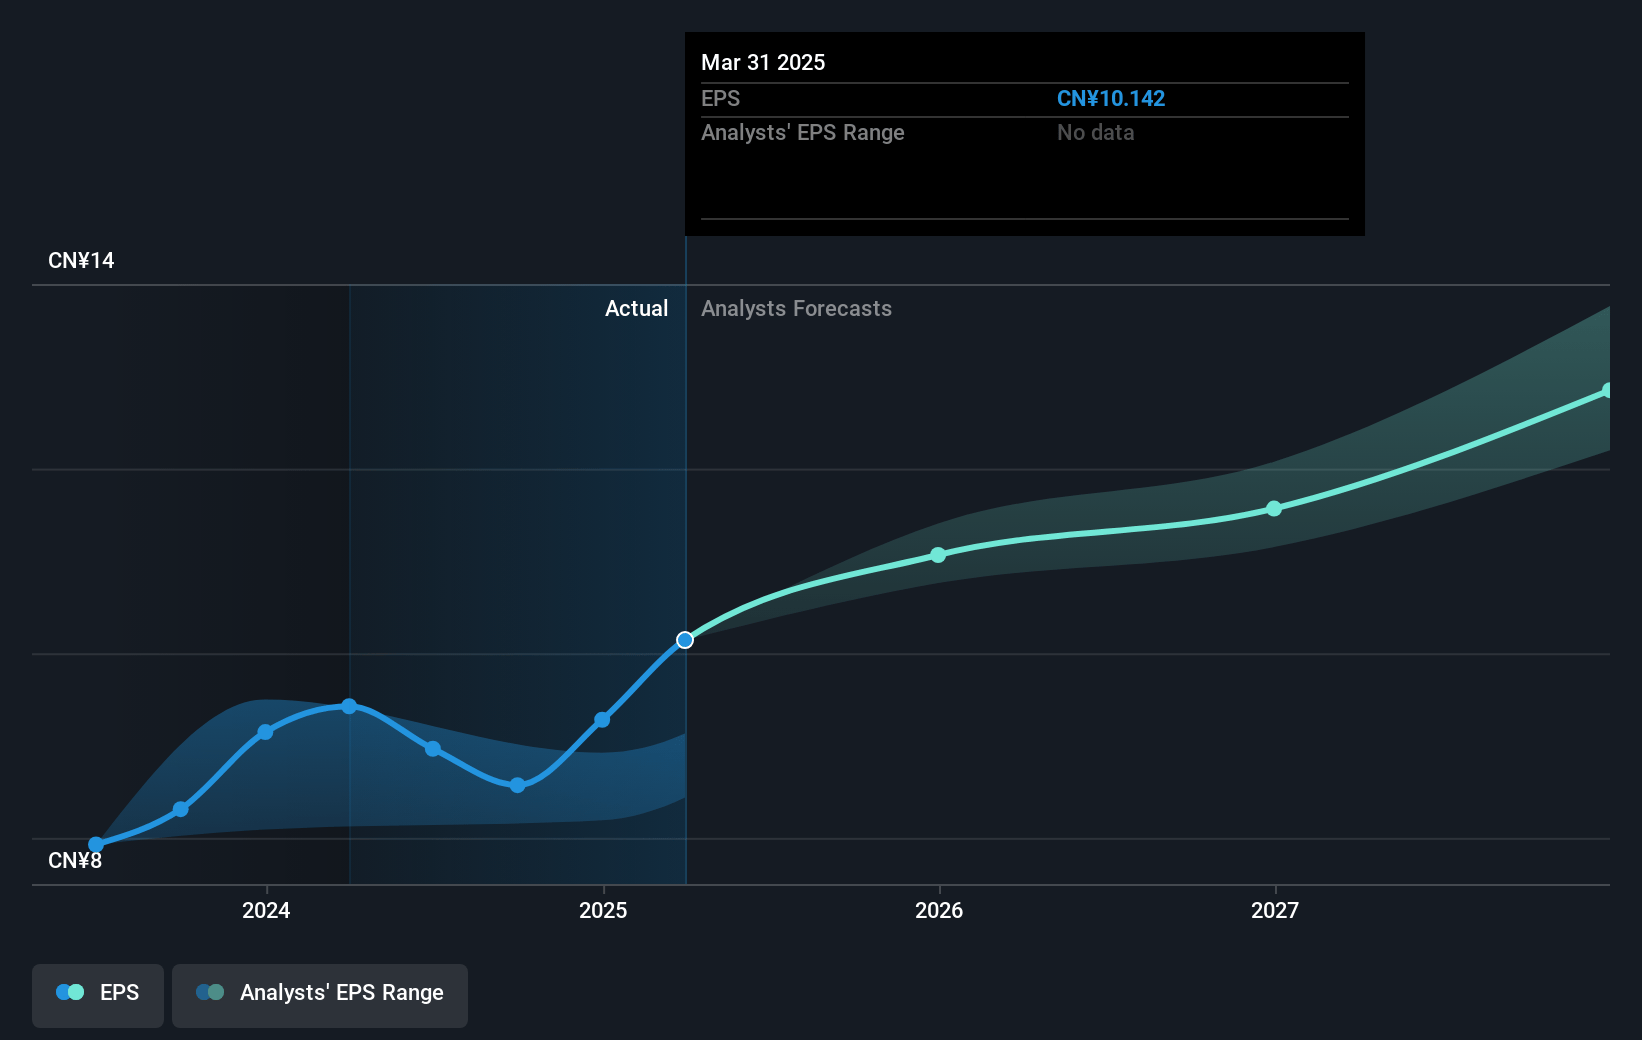Click the 2027 x-axis label

1275,910
